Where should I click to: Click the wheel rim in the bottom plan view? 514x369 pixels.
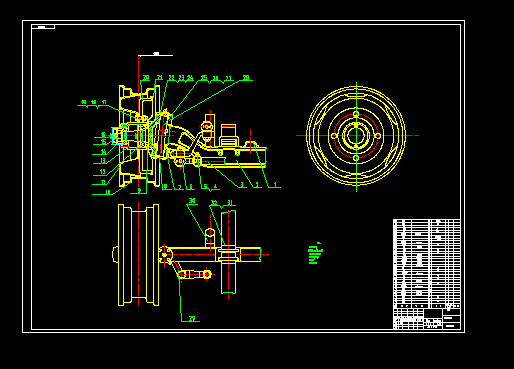point(138,255)
